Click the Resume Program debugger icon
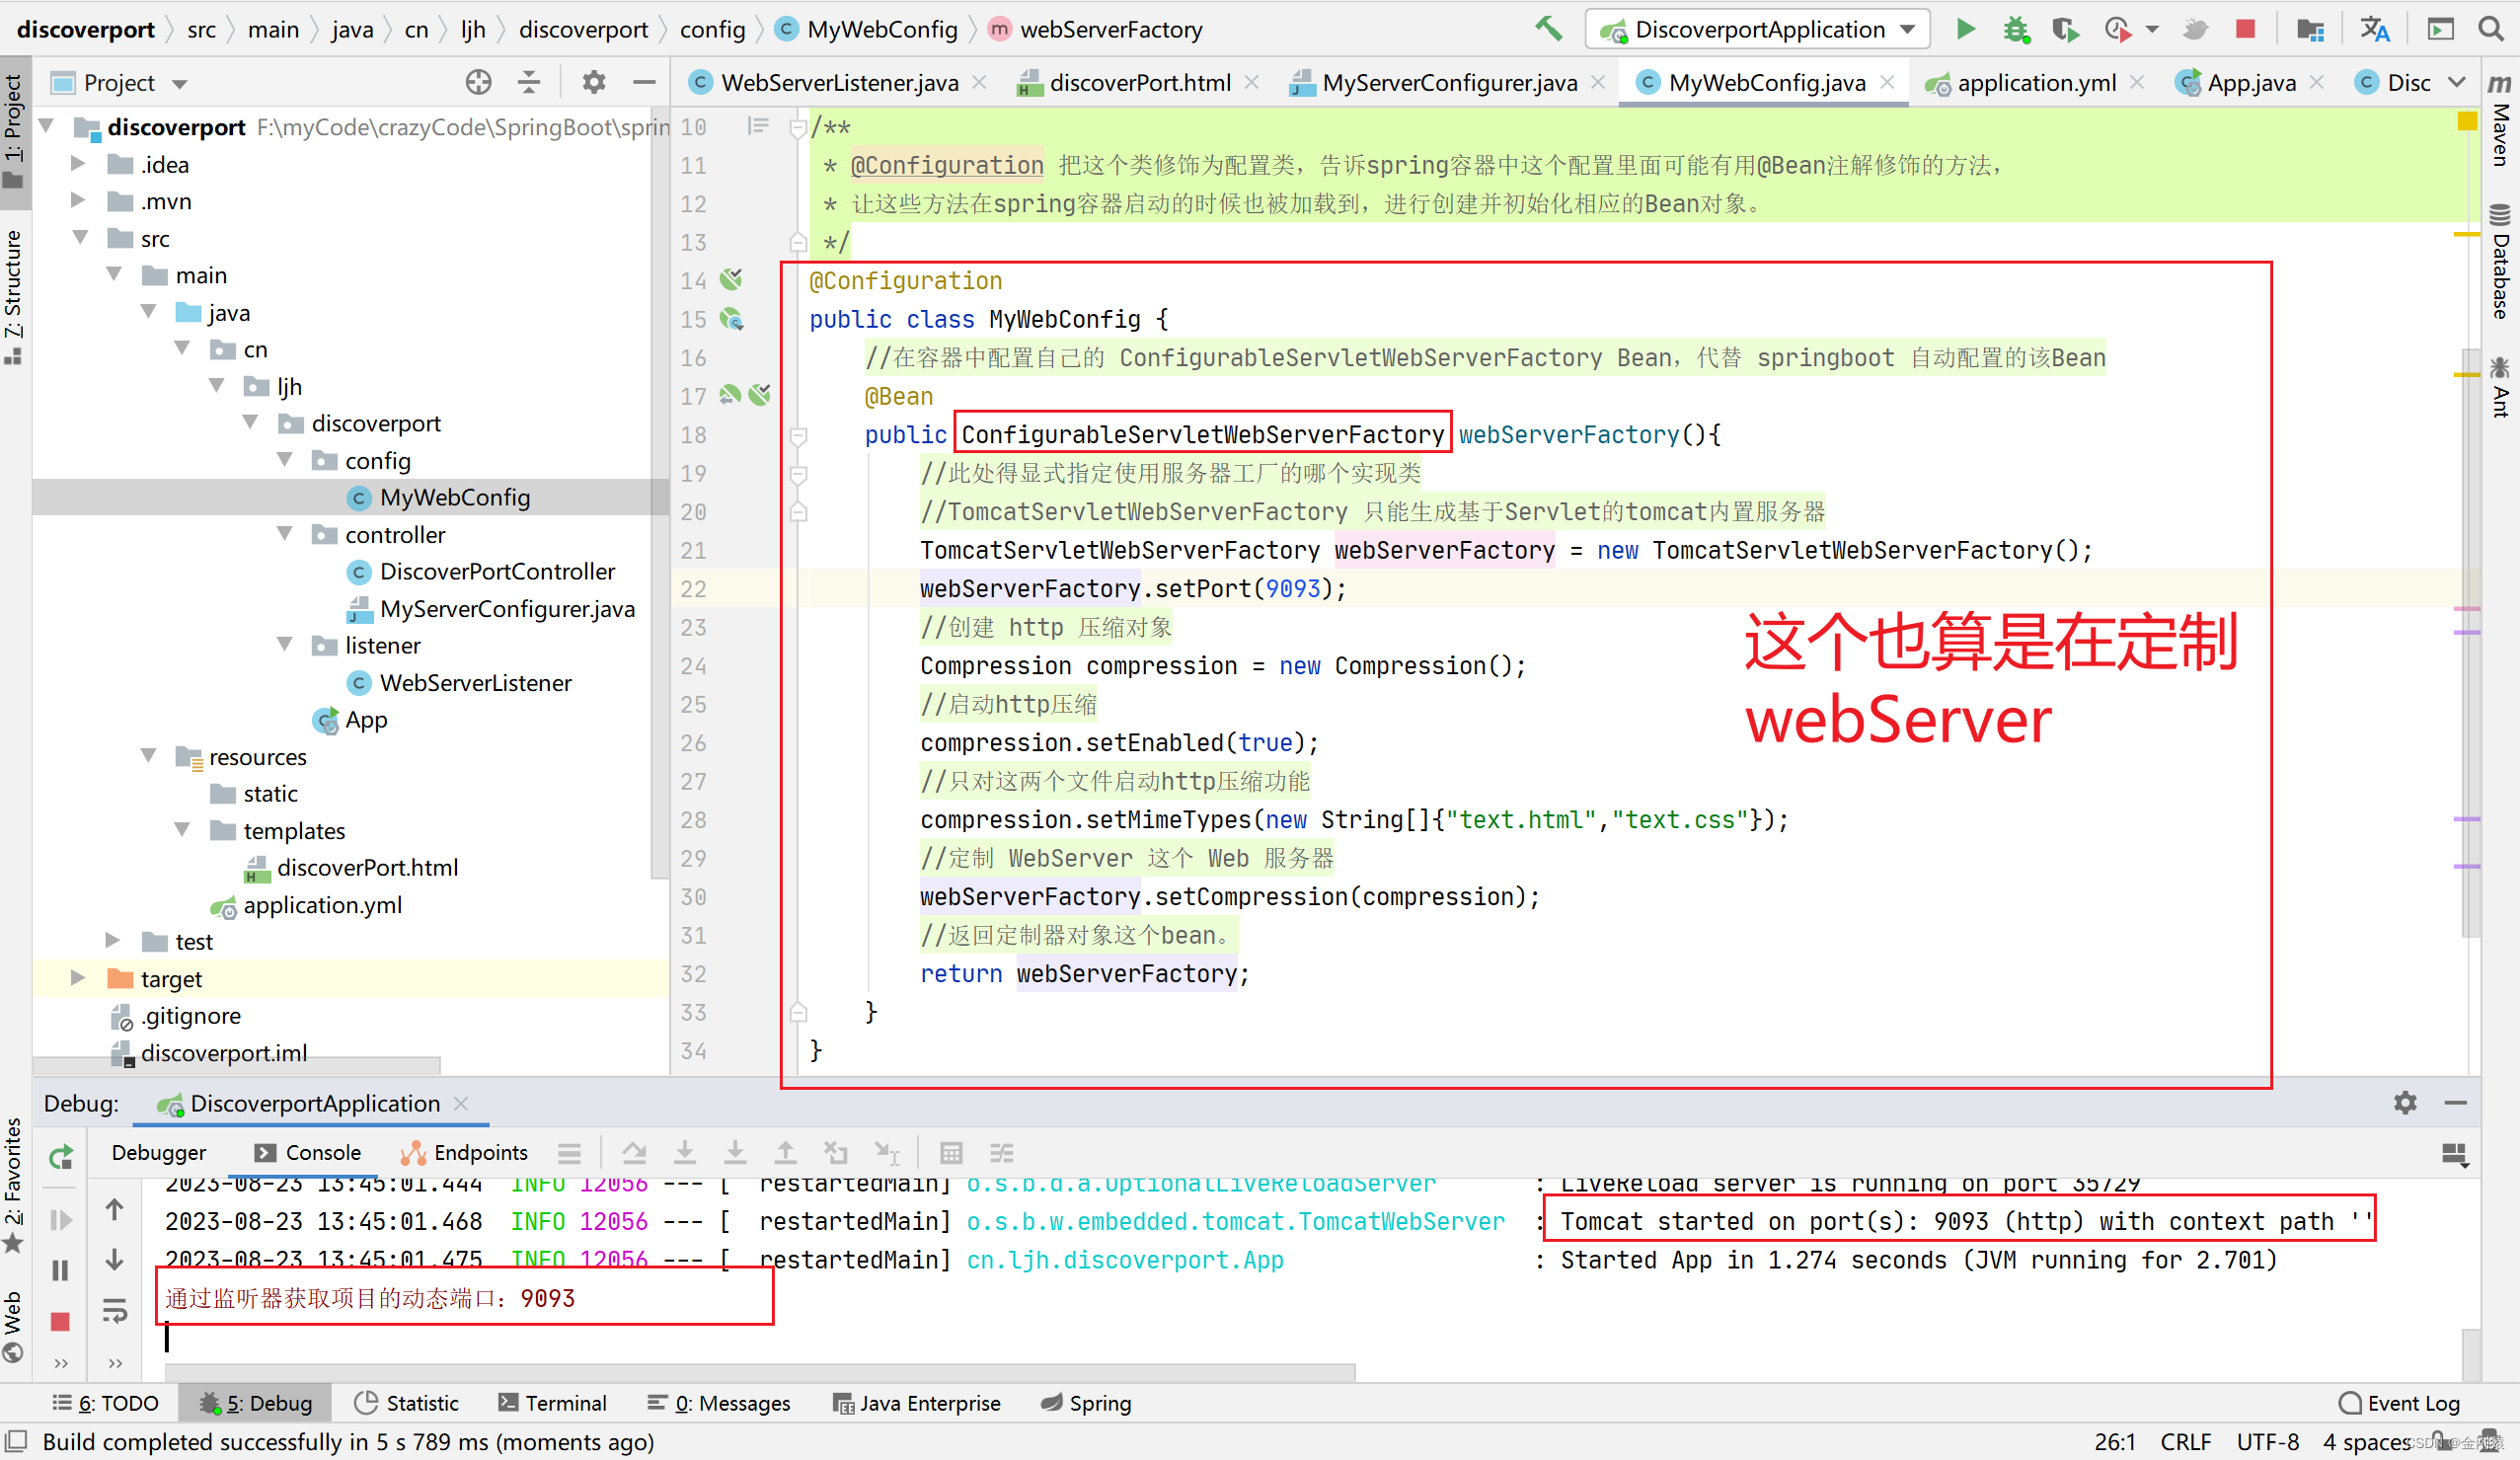The width and height of the screenshot is (2520, 1460). 59,1224
